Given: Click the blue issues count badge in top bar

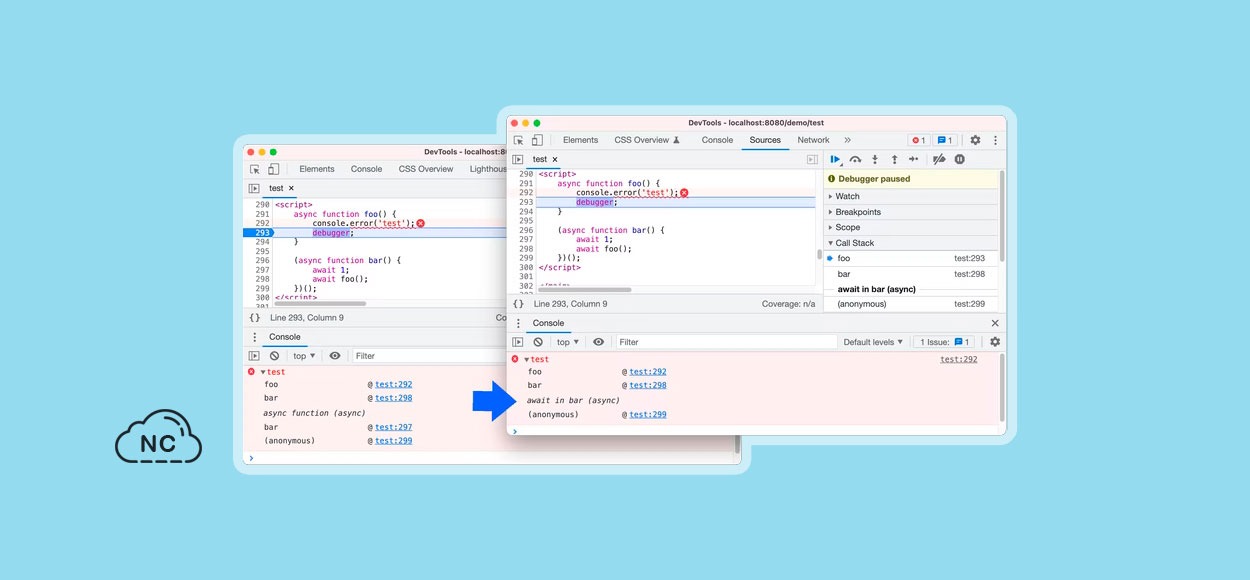Looking at the screenshot, I should coord(944,140).
